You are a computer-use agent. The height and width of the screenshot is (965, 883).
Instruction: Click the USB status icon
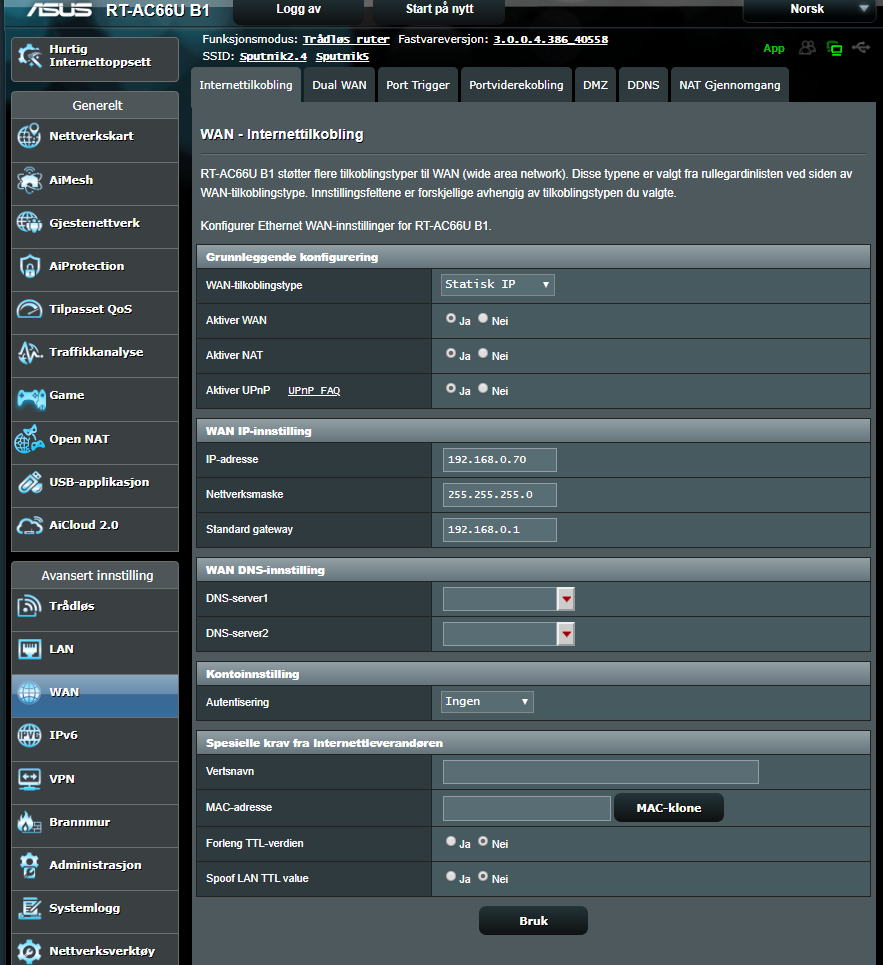coord(861,47)
